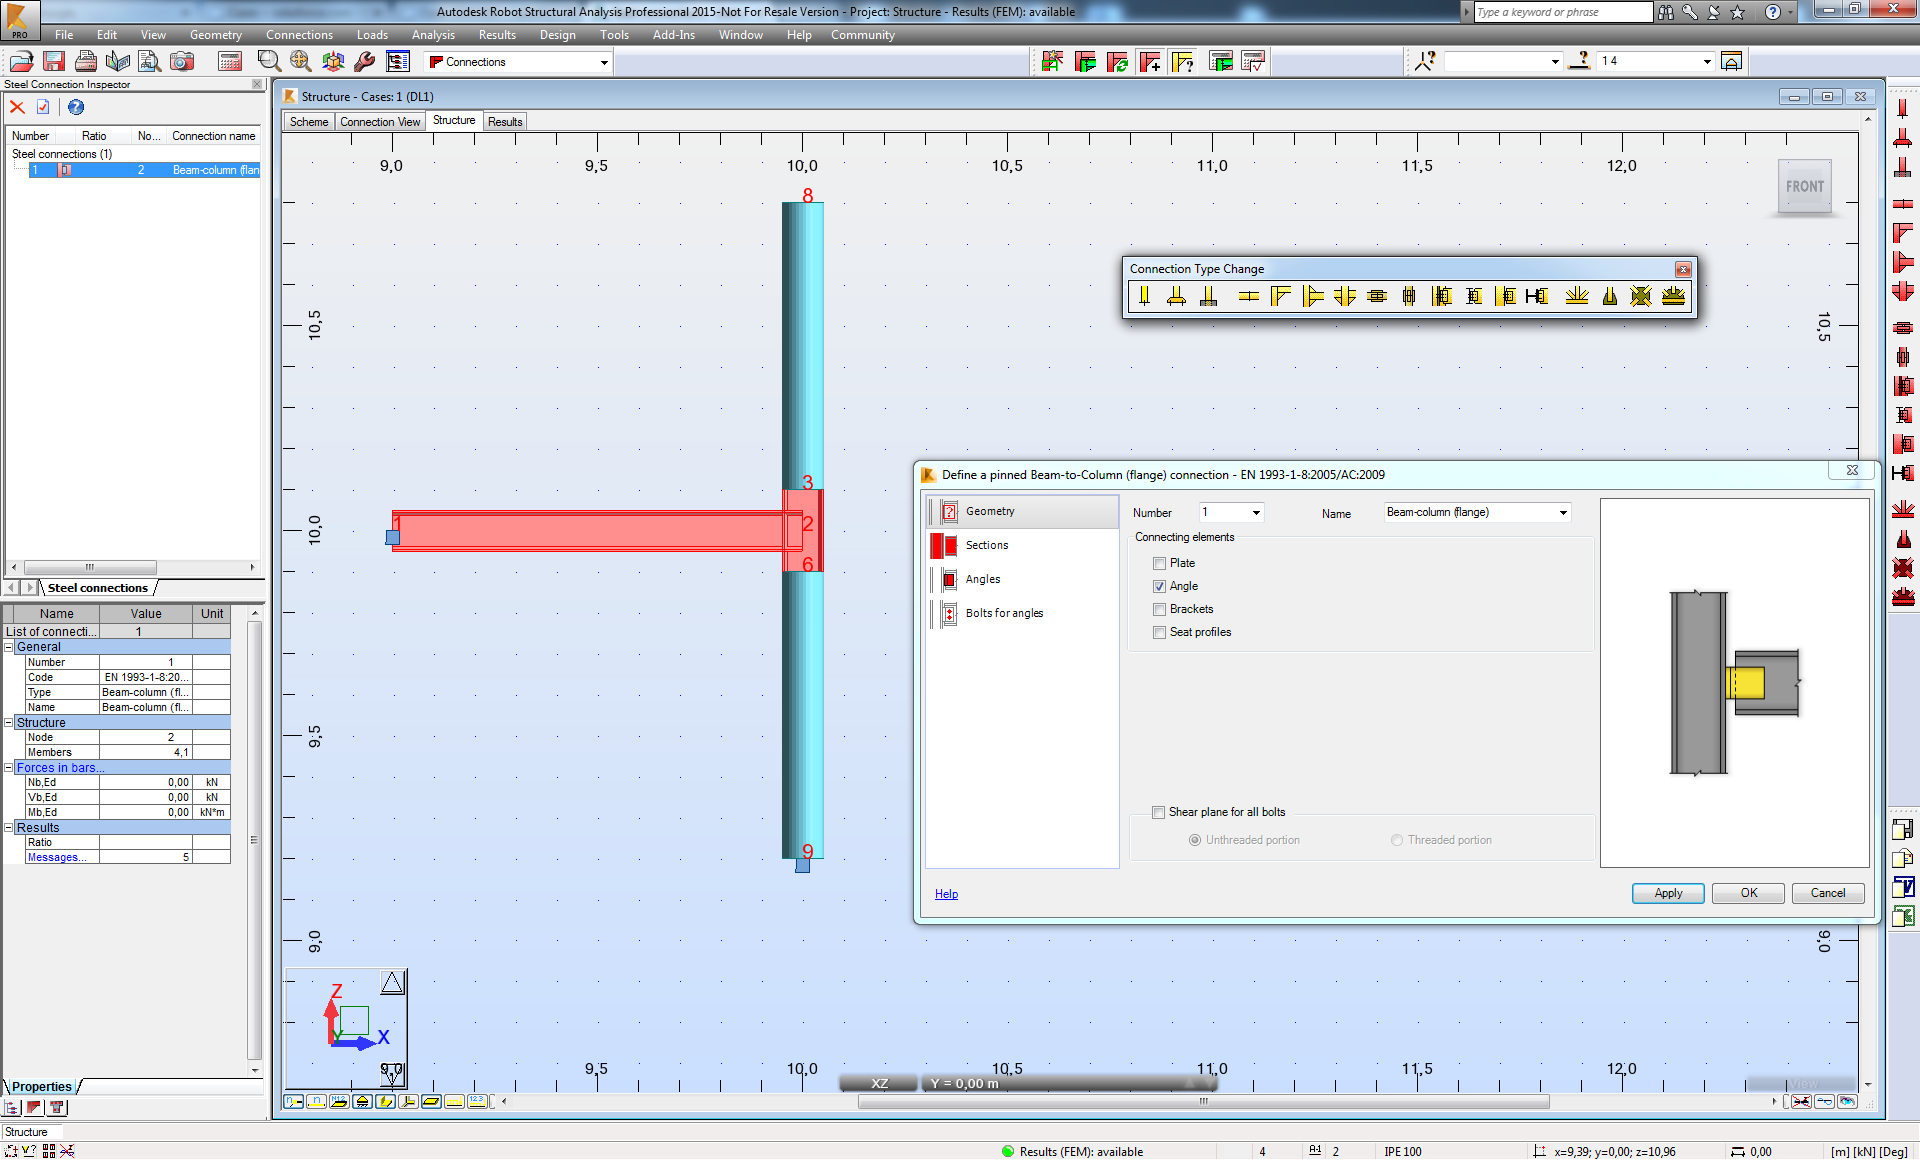Open the Geometry menu
Screen dimensions: 1920x1160
[216, 35]
